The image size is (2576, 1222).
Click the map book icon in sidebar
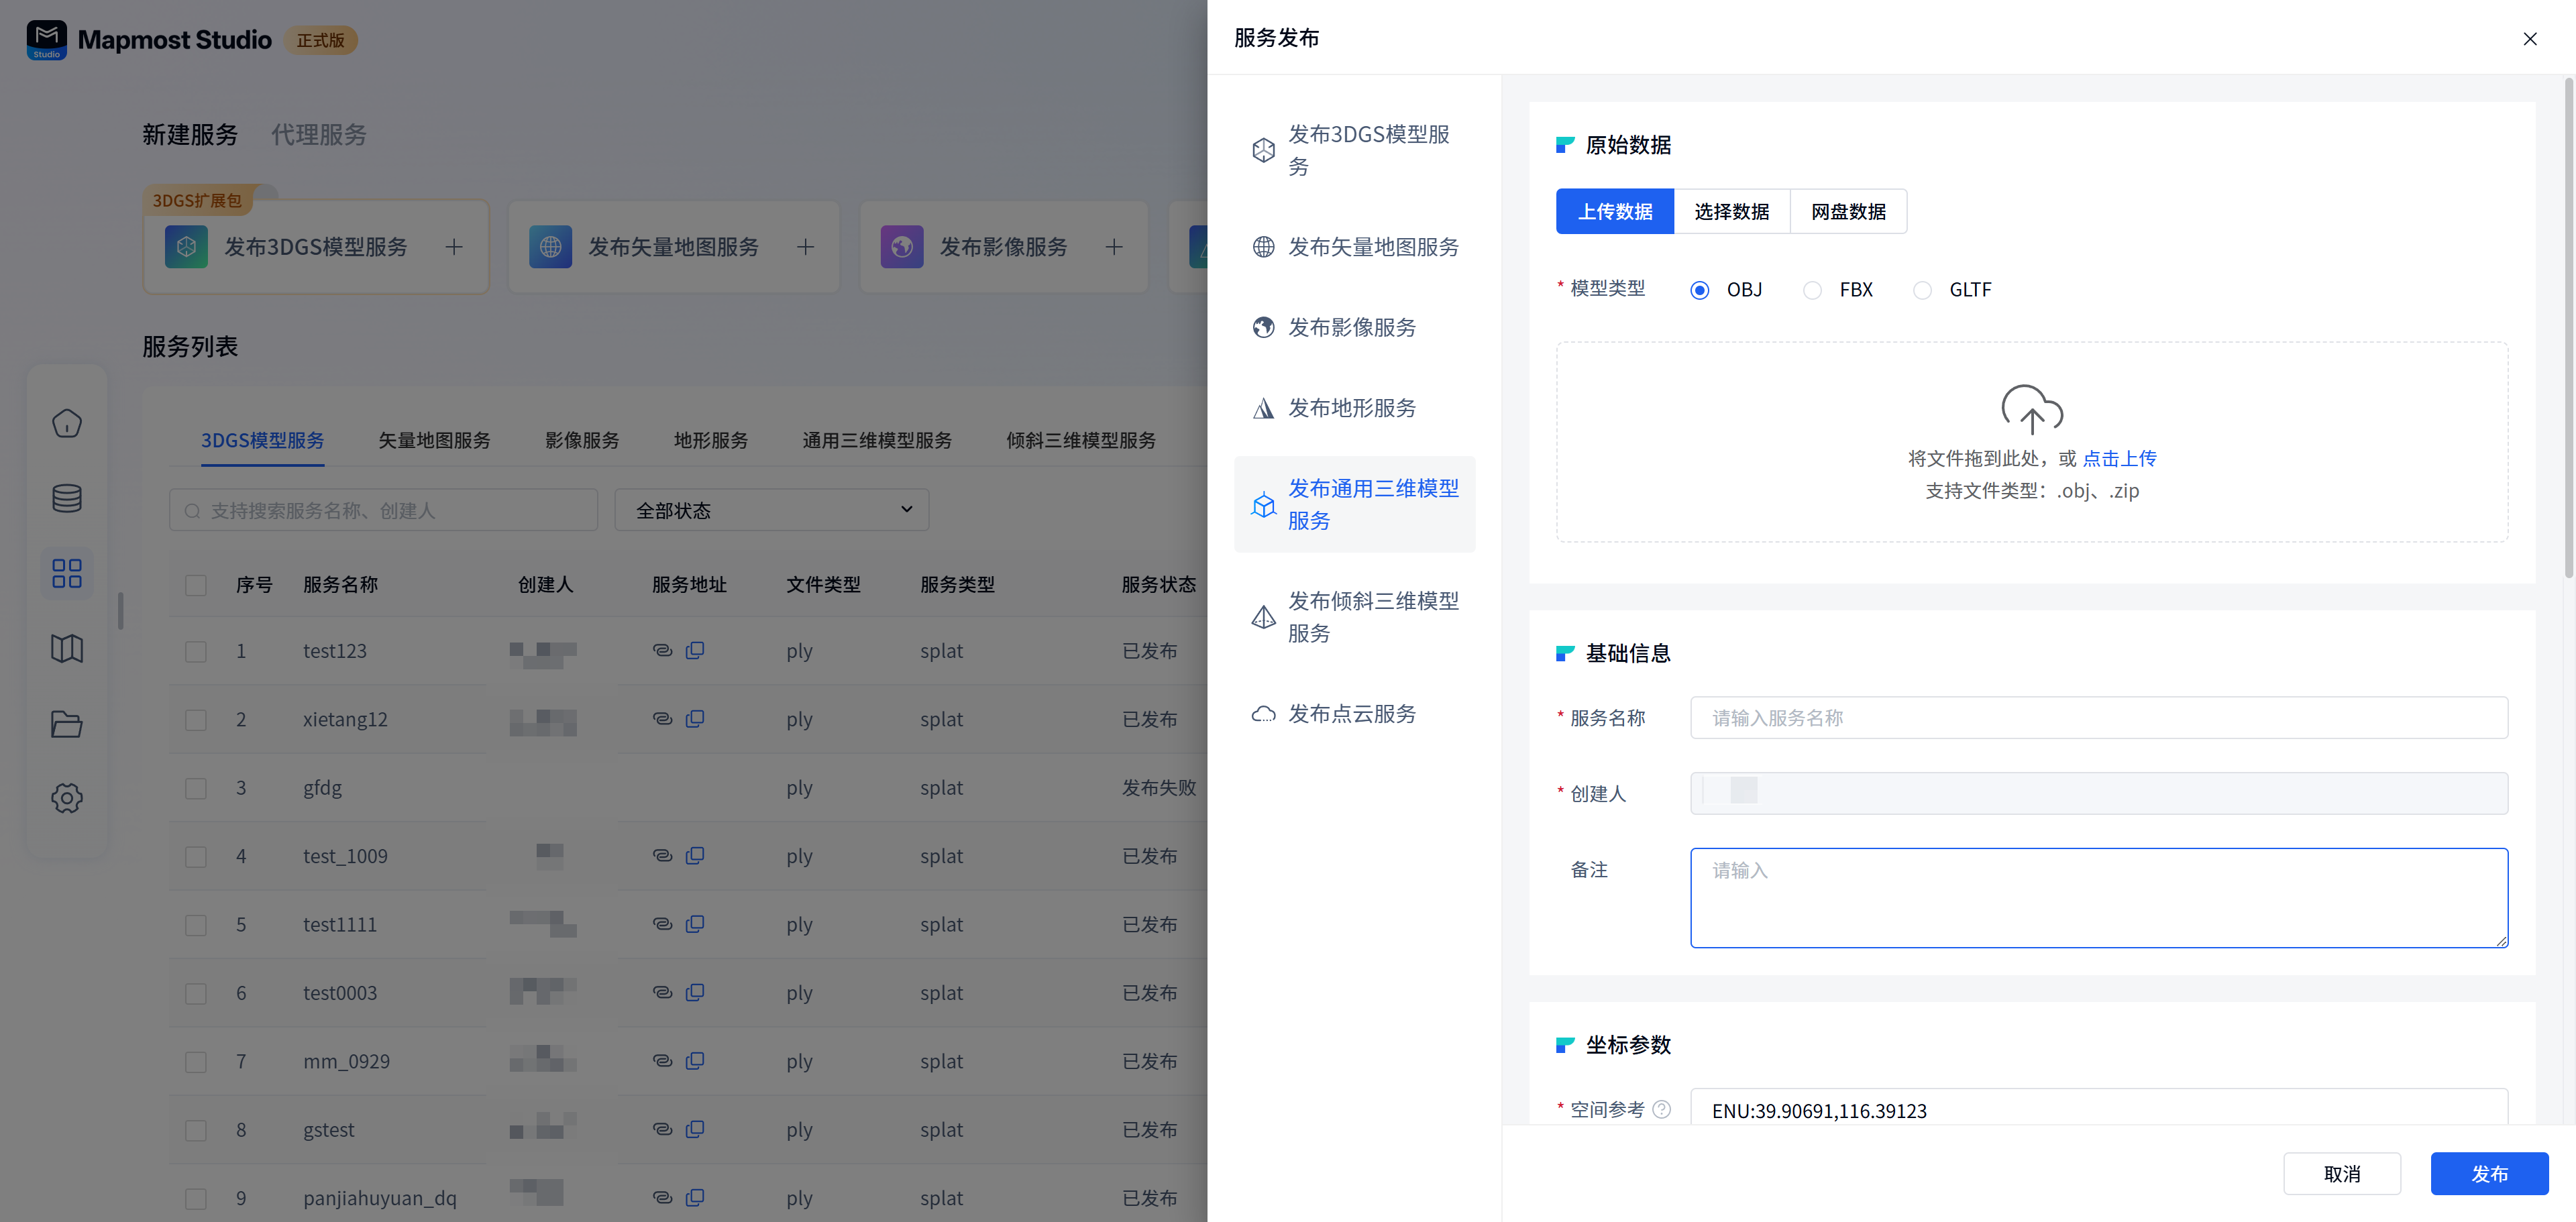click(x=66, y=648)
